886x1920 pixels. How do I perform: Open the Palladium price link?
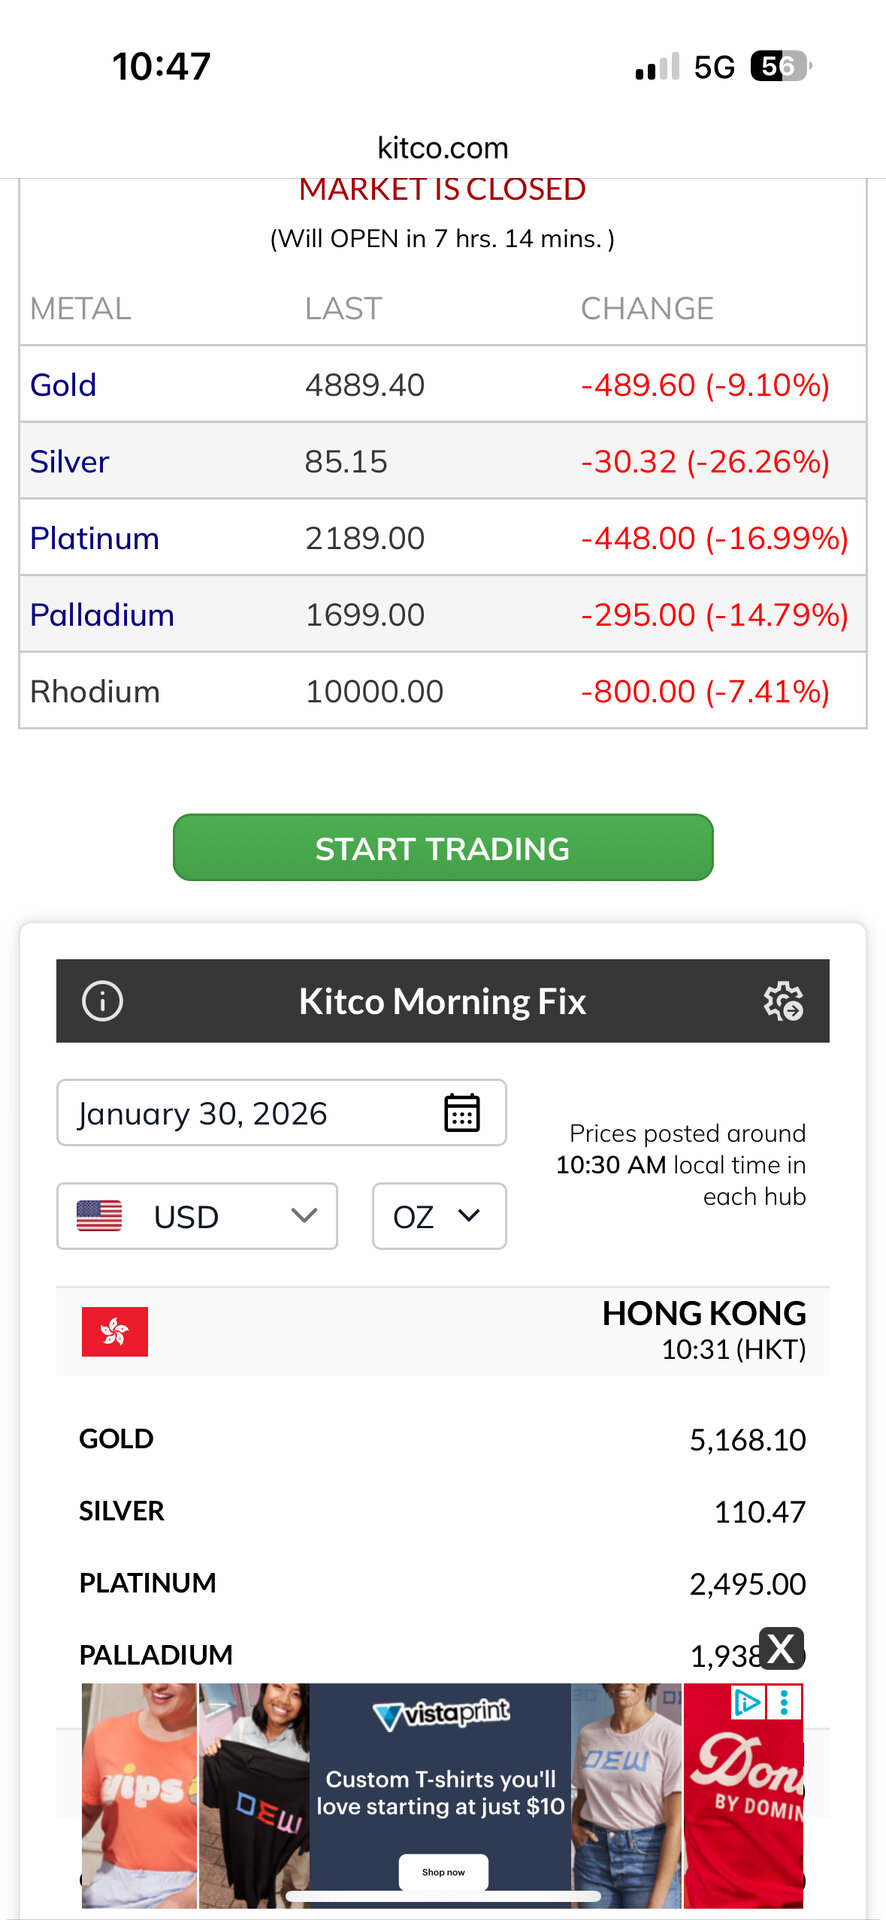coord(102,615)
